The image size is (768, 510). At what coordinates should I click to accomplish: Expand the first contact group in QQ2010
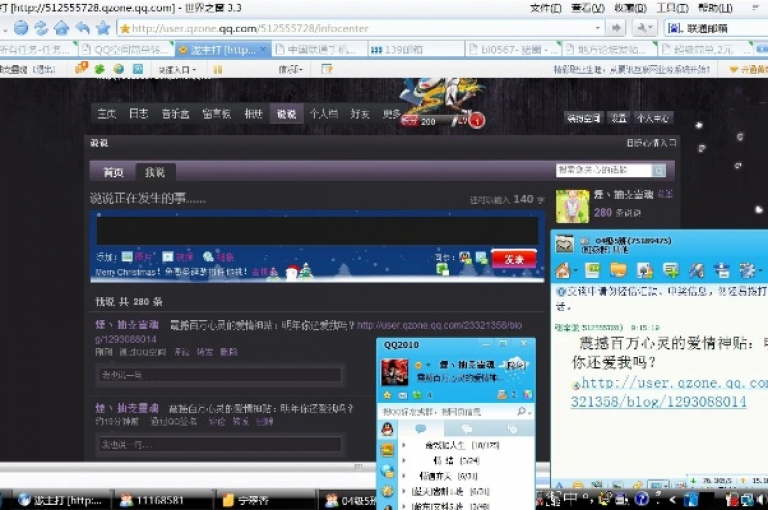(404, 445)
